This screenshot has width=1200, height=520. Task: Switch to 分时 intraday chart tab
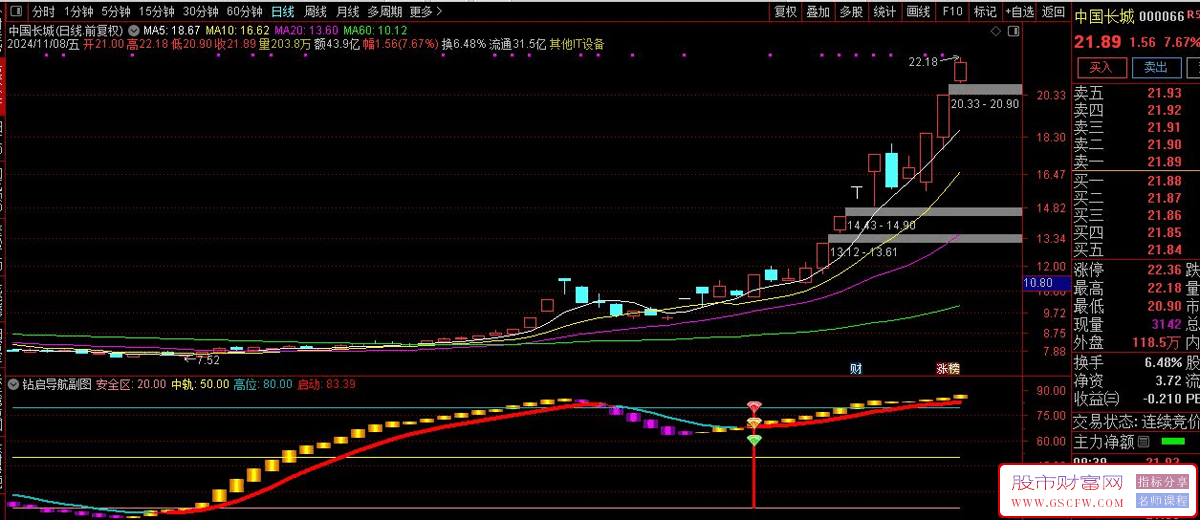[x=43, y=12]
